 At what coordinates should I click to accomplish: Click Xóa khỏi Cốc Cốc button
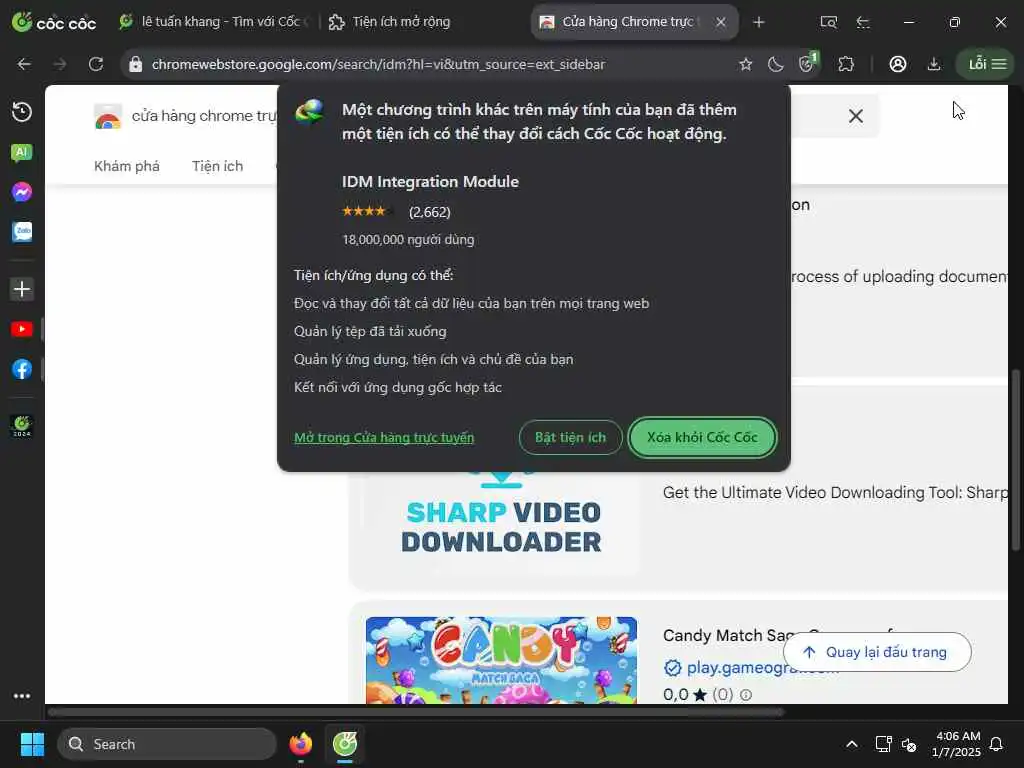pyautogui.click(x=702, y=438)
